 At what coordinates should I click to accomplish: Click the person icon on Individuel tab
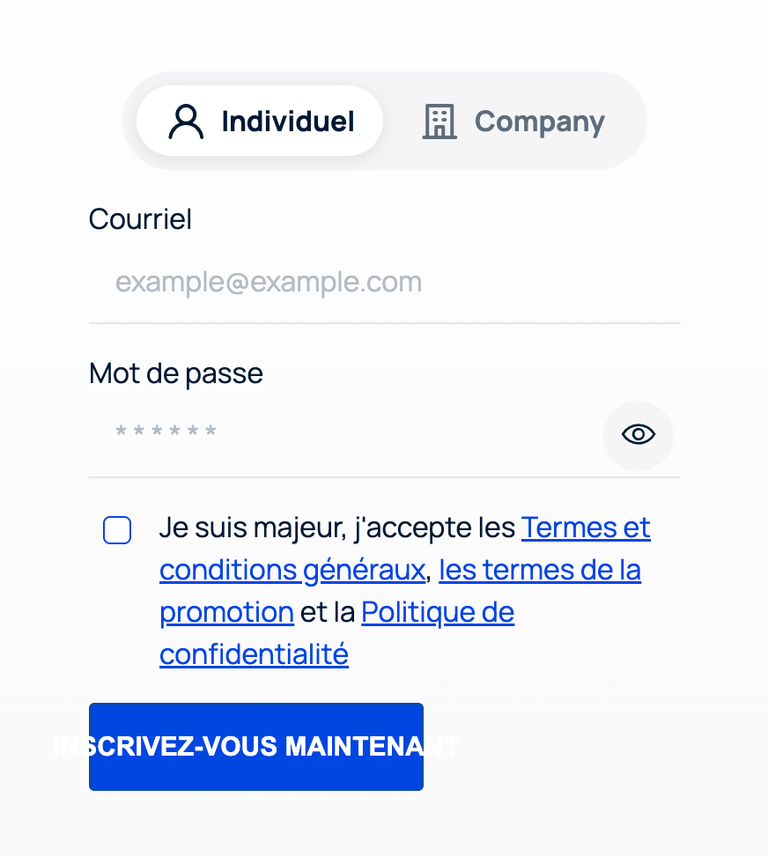[186, 121]
